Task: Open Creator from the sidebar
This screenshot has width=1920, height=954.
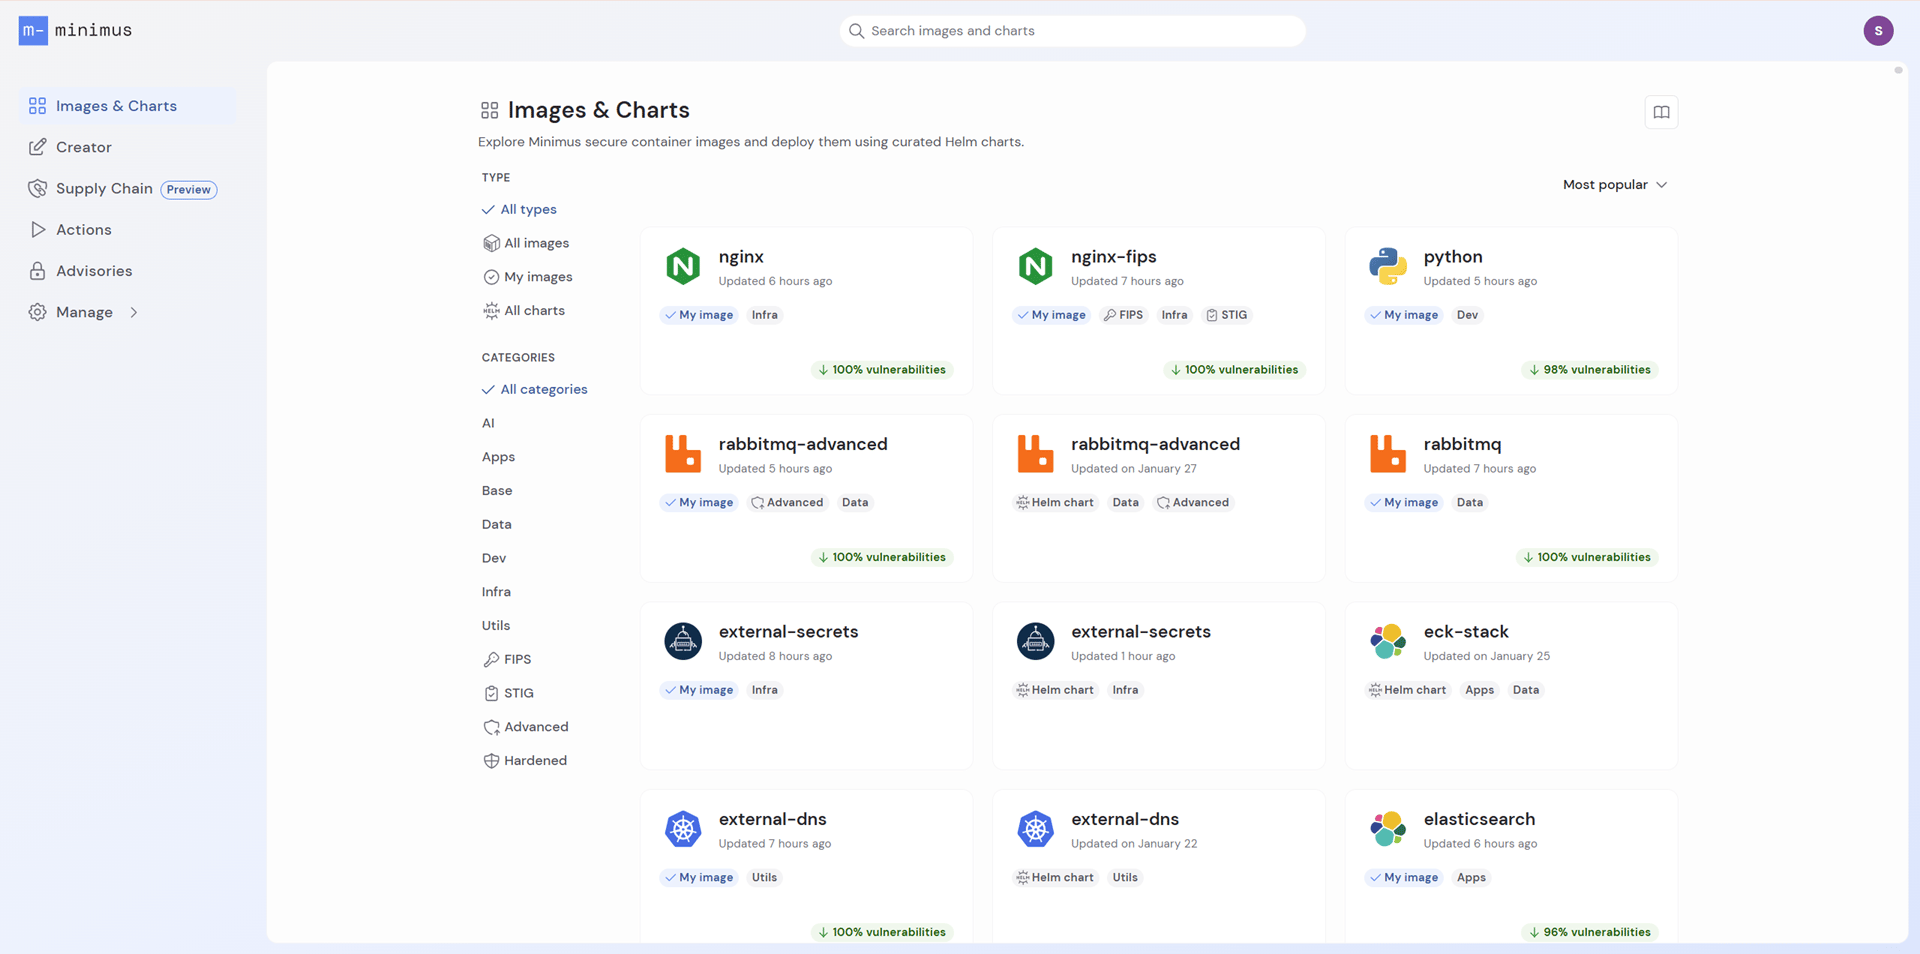Action: pyautogui.click(x=84, y=147)
